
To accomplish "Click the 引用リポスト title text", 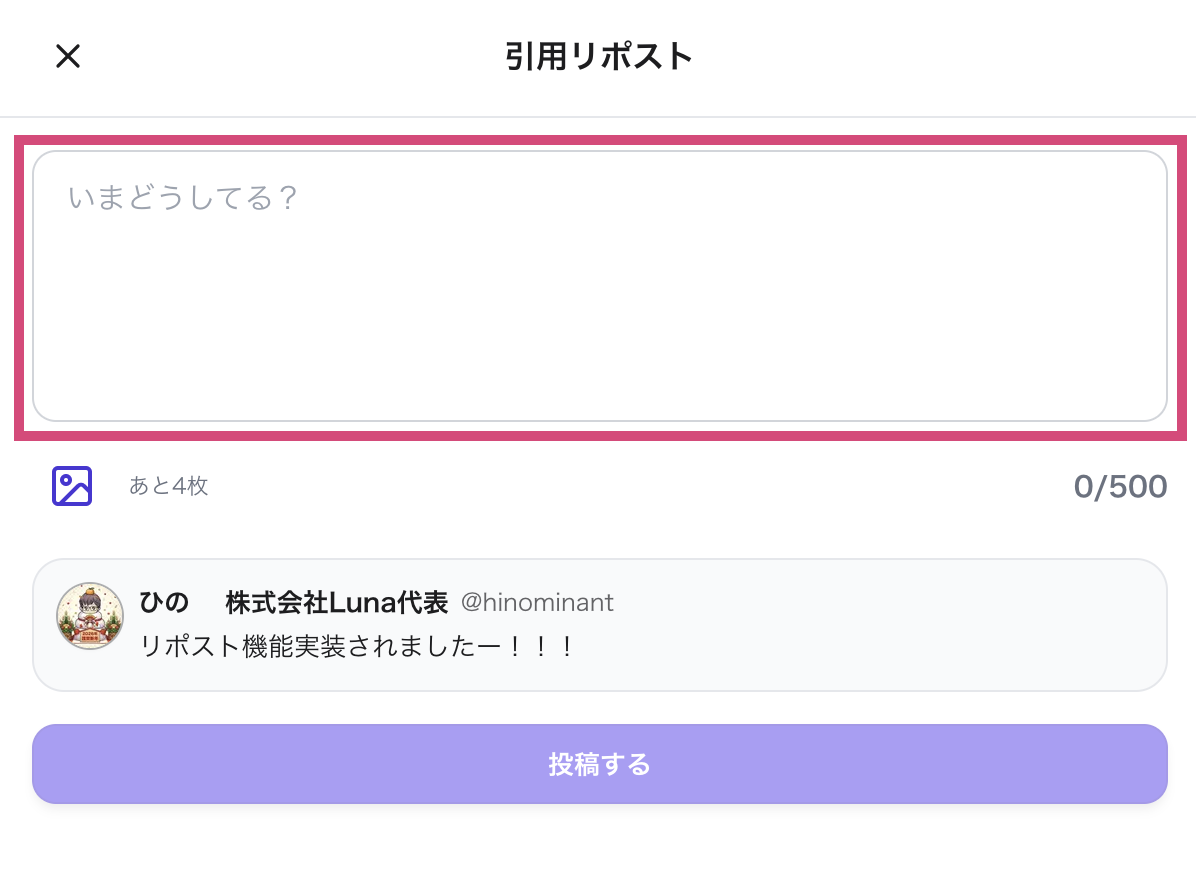I will click(x=598, y=56).
